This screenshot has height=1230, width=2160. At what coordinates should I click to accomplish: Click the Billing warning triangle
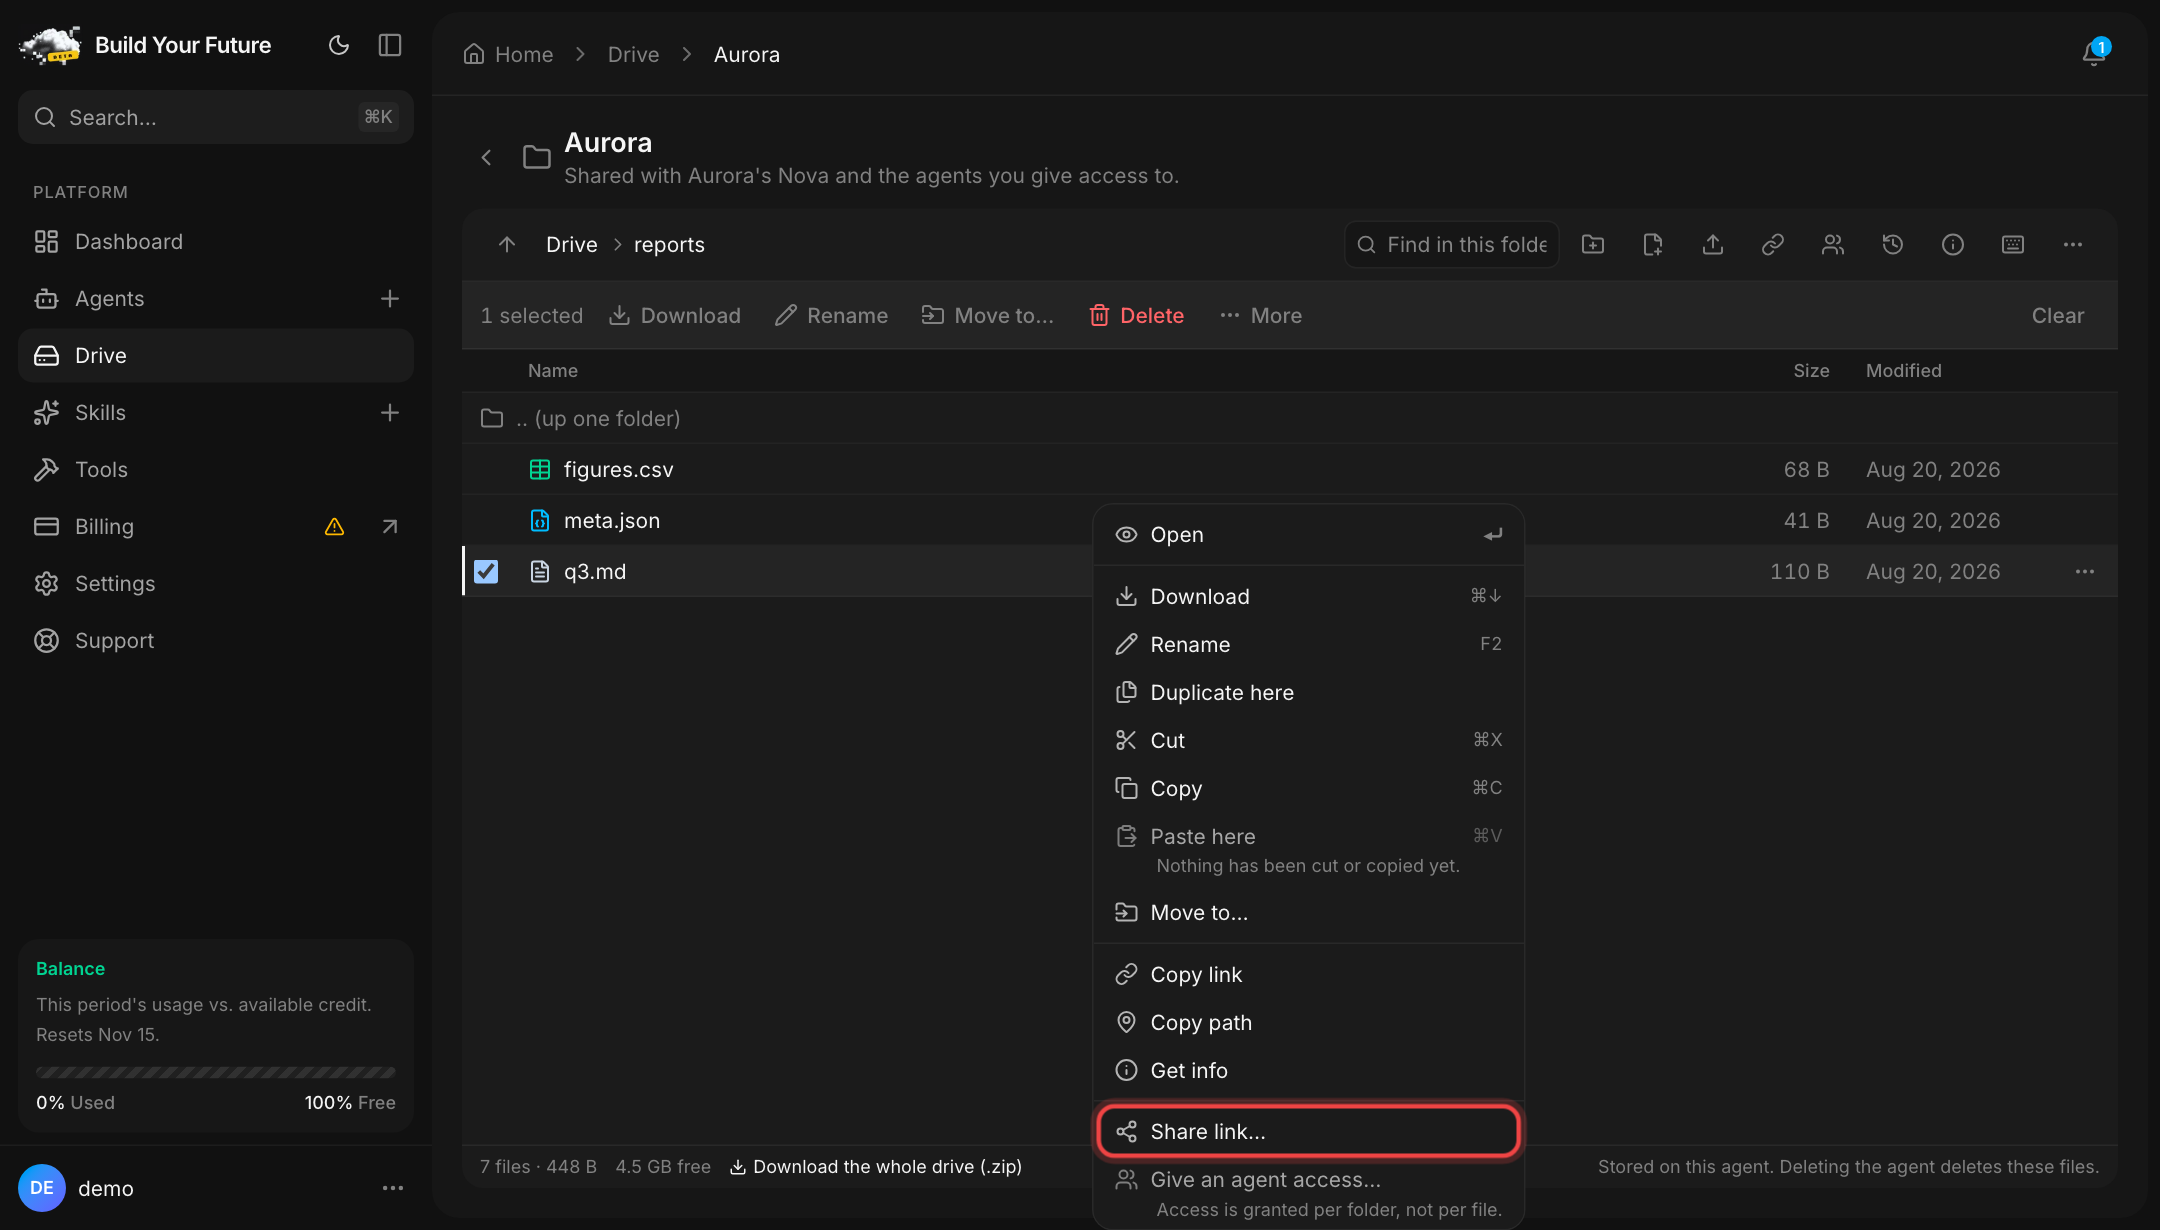[x=335, y=527]
